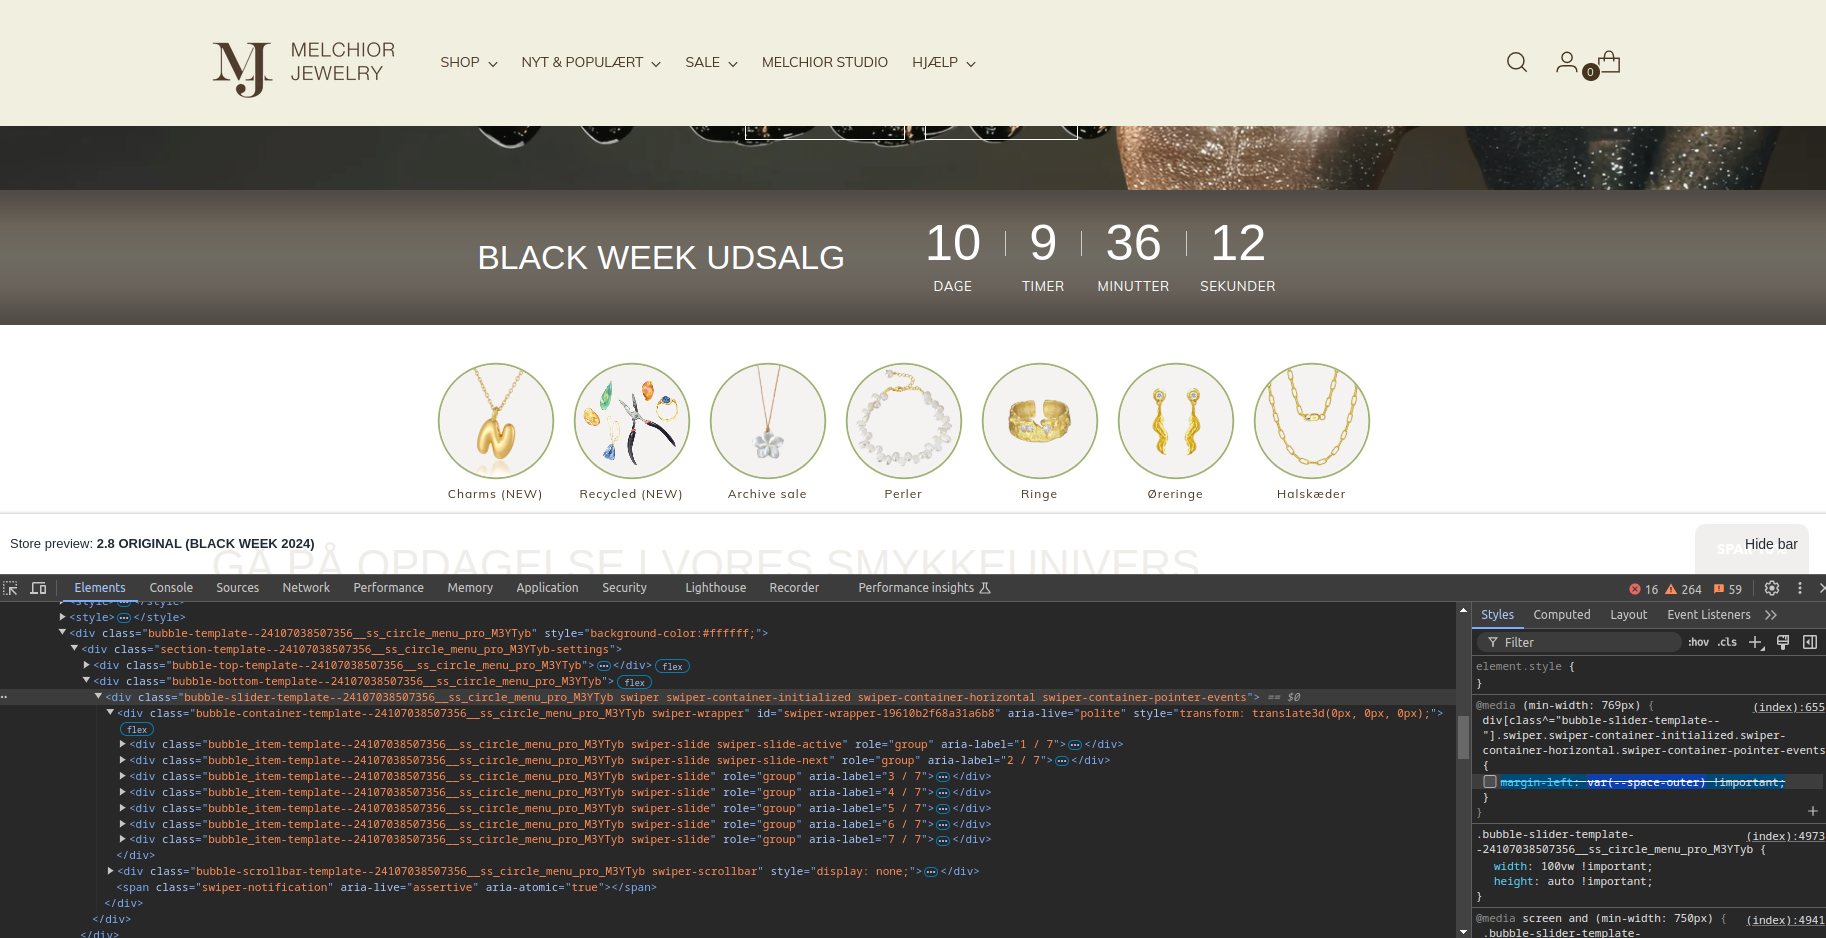Toggle the device toolbar icon in DevTools
The image size is (1826, 938).
click(39, 588)
